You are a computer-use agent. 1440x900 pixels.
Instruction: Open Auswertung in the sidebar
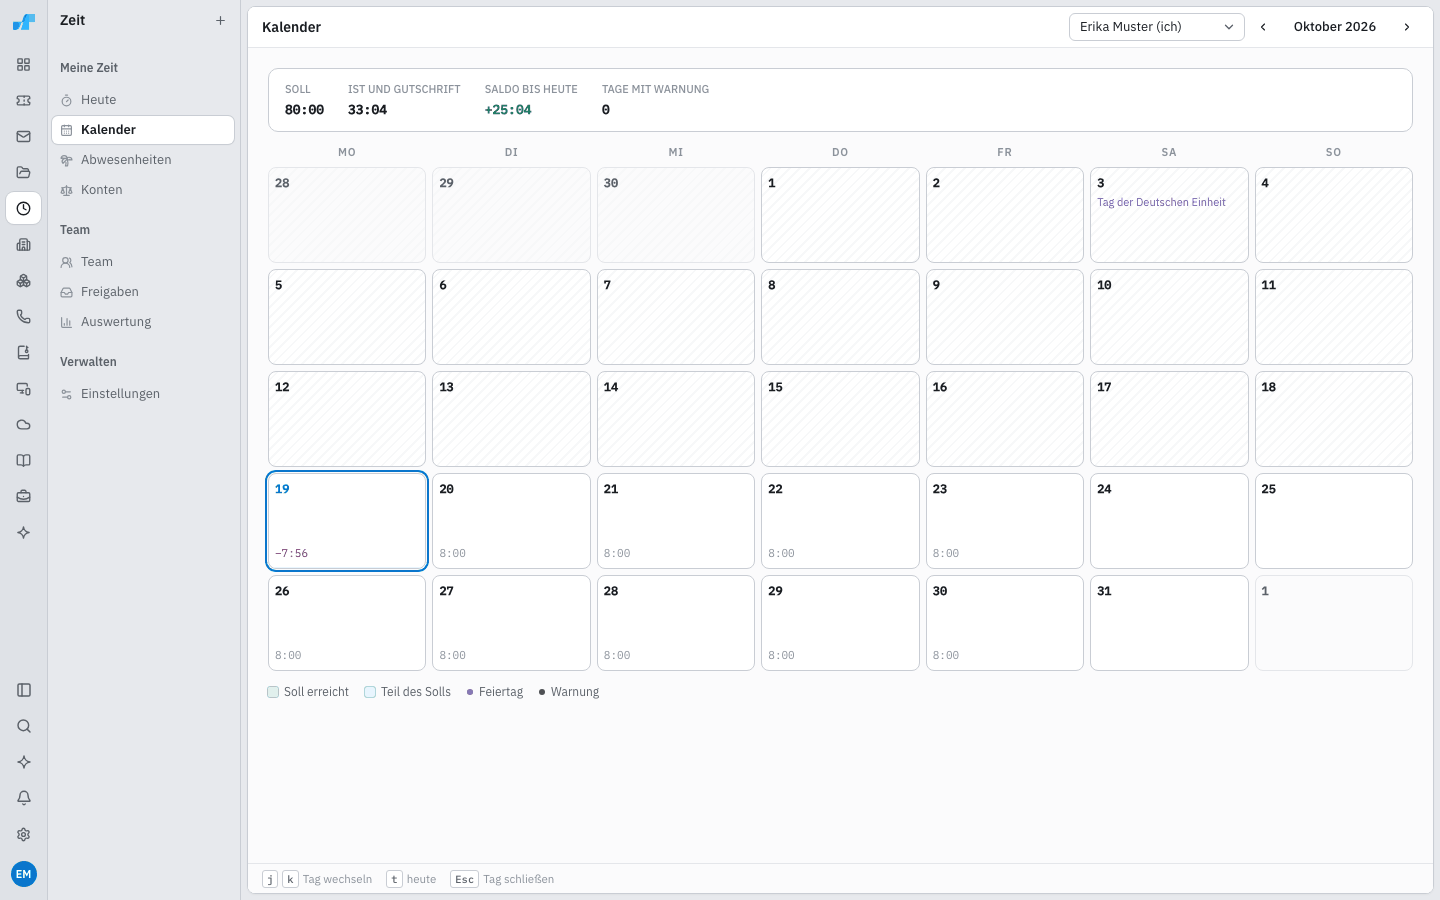tap(143, 322)
